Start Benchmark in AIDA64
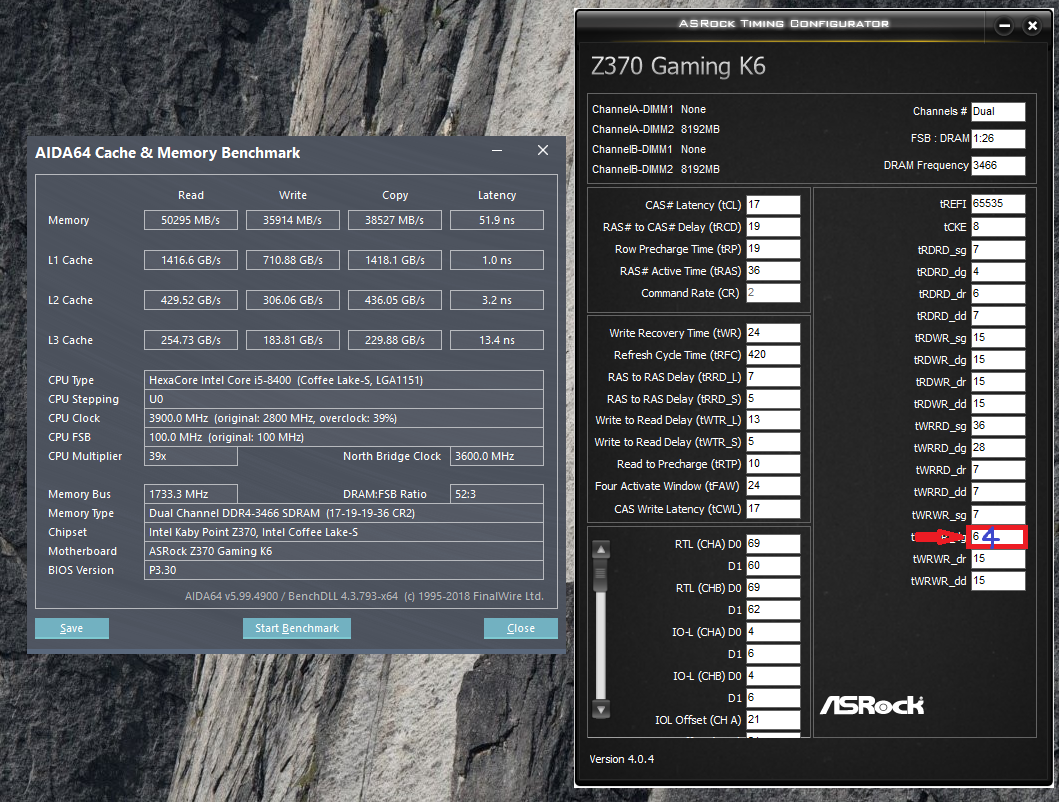The height and width of the screenshot is (802, 1059). 296,628
